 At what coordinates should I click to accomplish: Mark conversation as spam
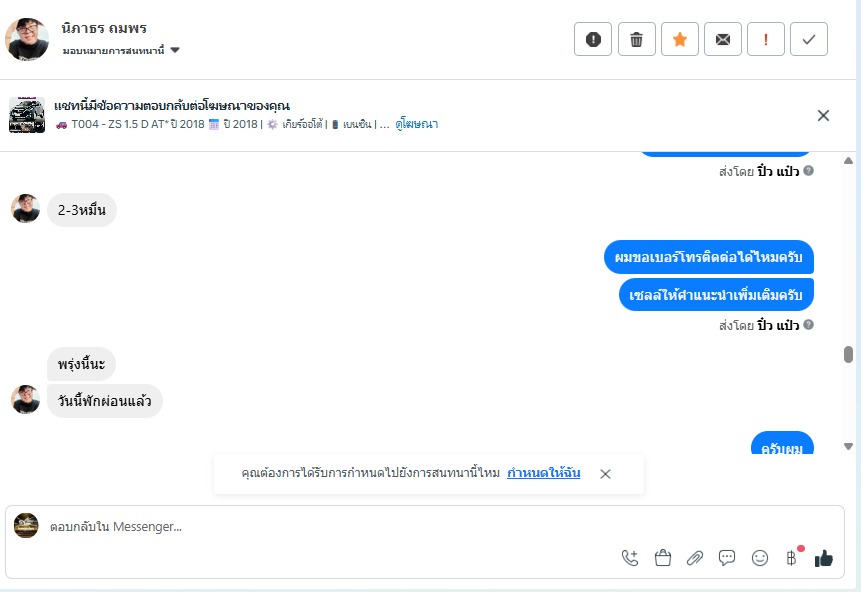tap(593, 40)
